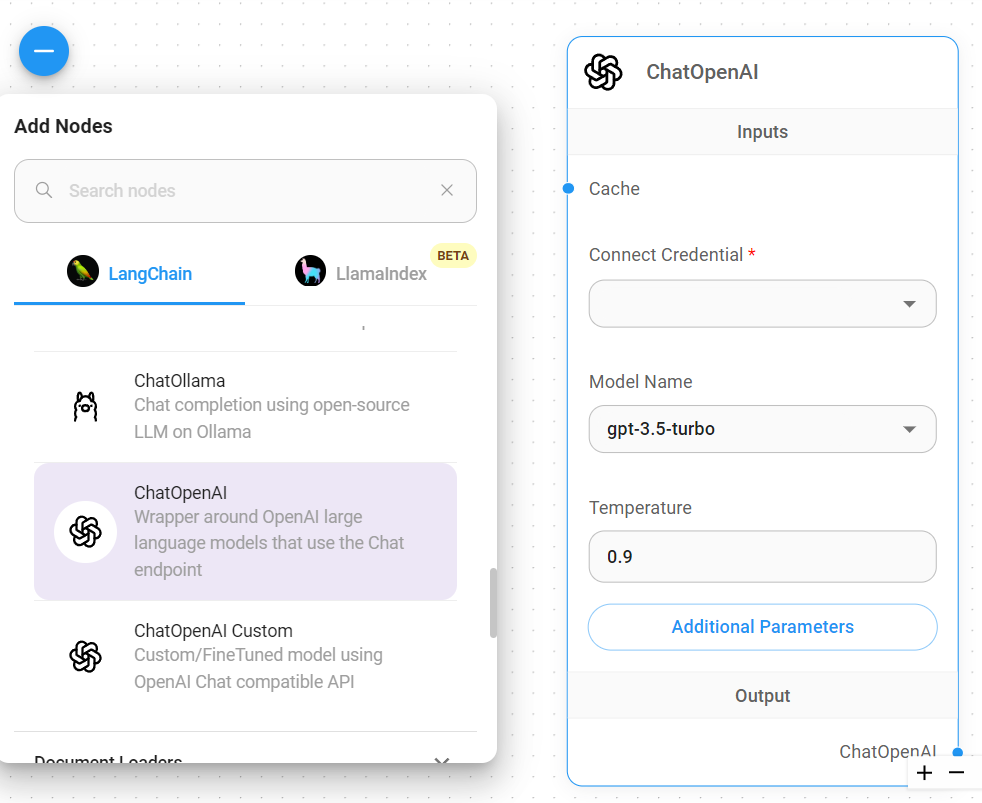Click the ChatOpenAI logo in node list

pos(86,531)
